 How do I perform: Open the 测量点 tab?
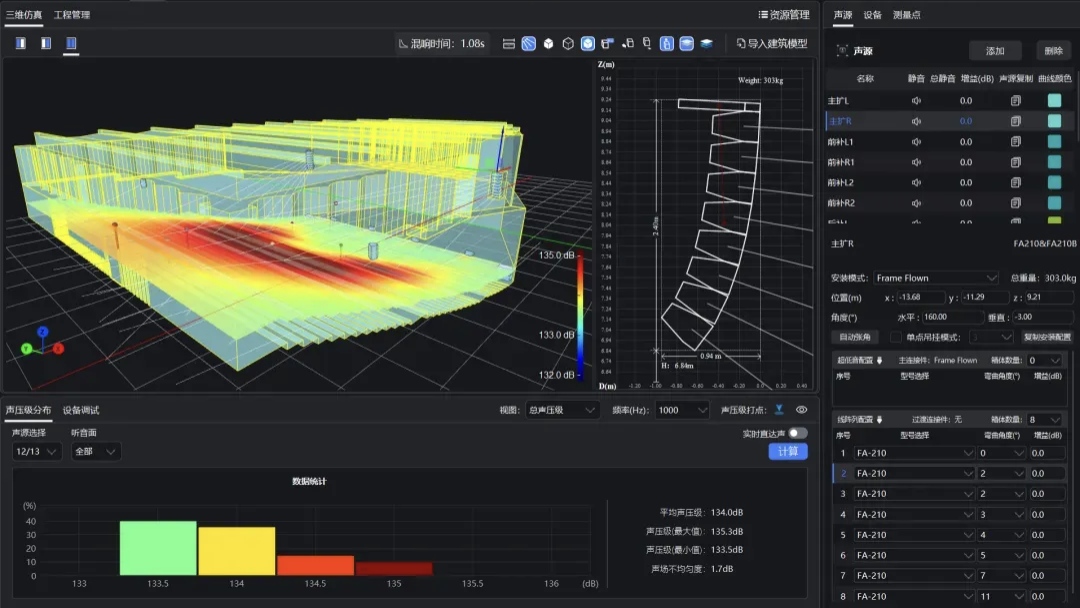tap(906, 15)
